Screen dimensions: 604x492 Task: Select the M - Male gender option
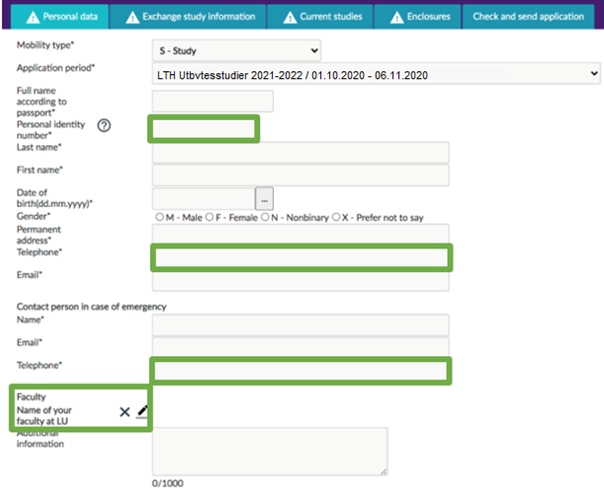159,217
